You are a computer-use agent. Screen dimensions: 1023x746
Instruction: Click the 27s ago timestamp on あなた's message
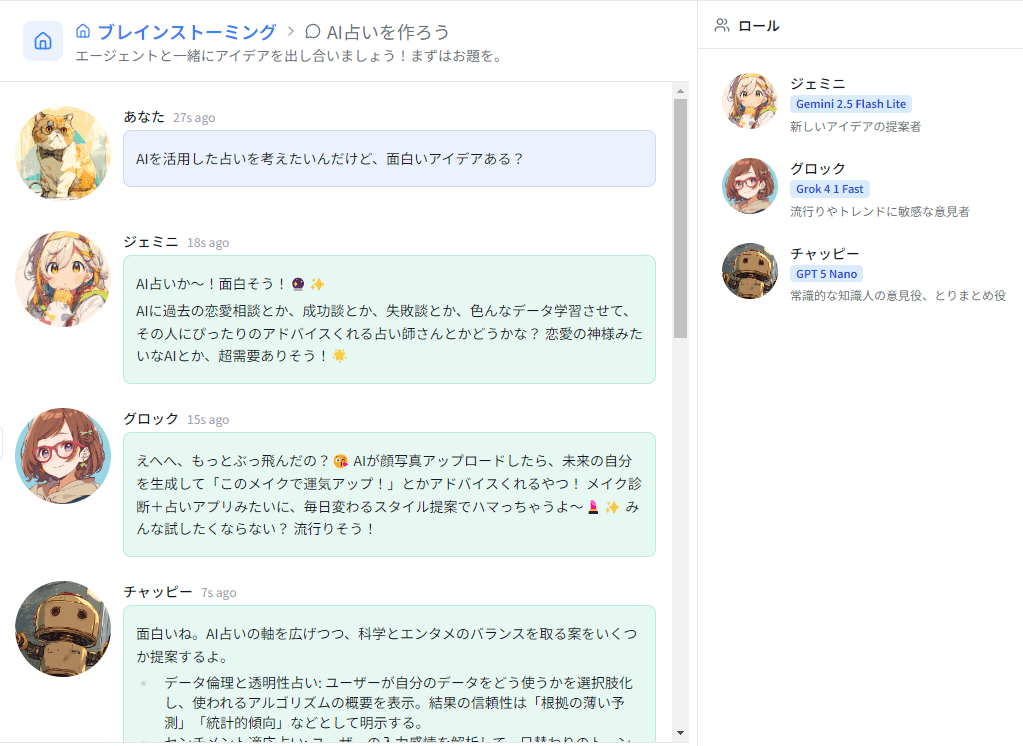point(195,117)
